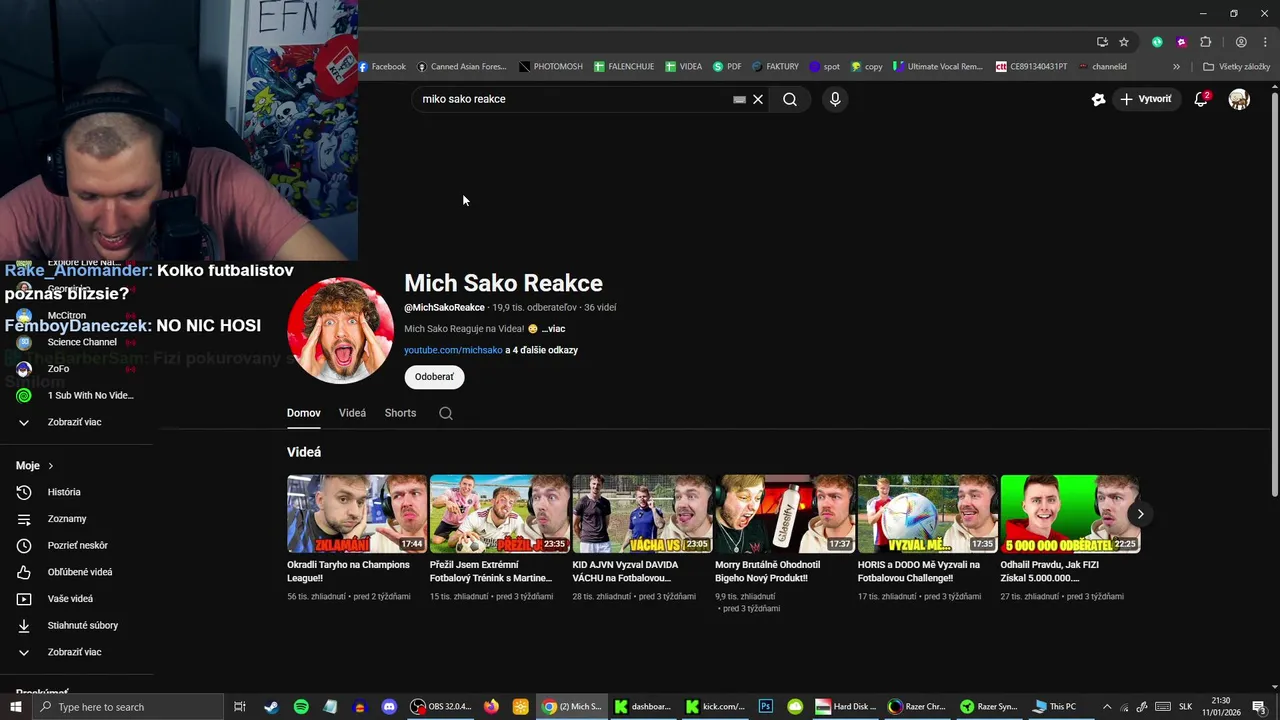Open the on-screen keyboard icon in search box
This screenshot has width=1280, height=720.
pos(739,99)
